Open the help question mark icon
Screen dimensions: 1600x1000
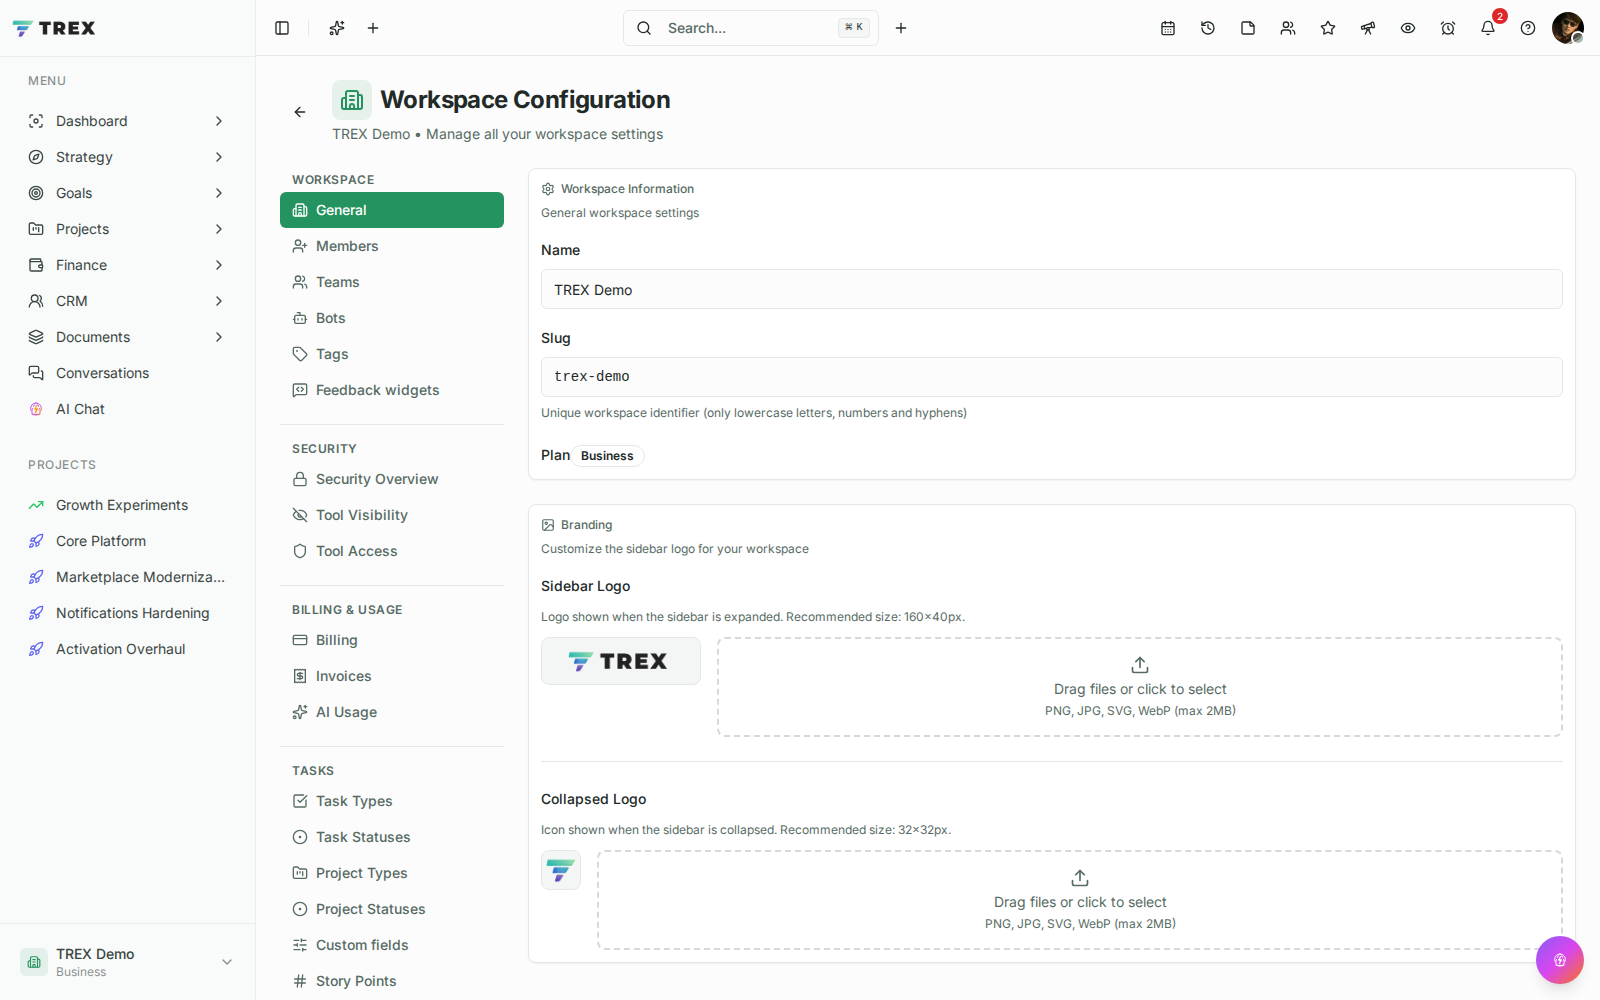(x=1528, y=28)
